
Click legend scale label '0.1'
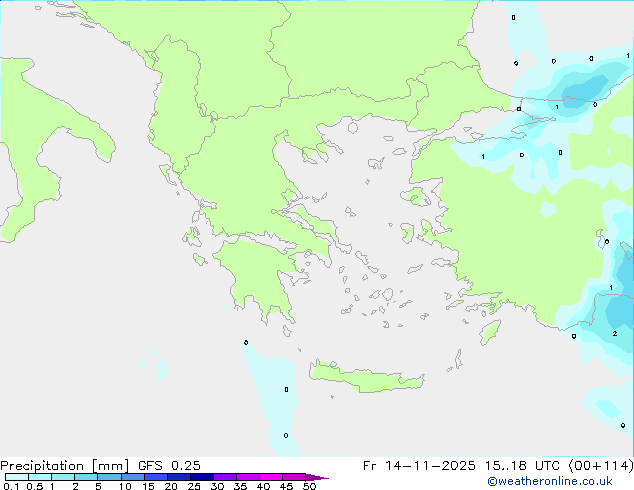(11, 486)
